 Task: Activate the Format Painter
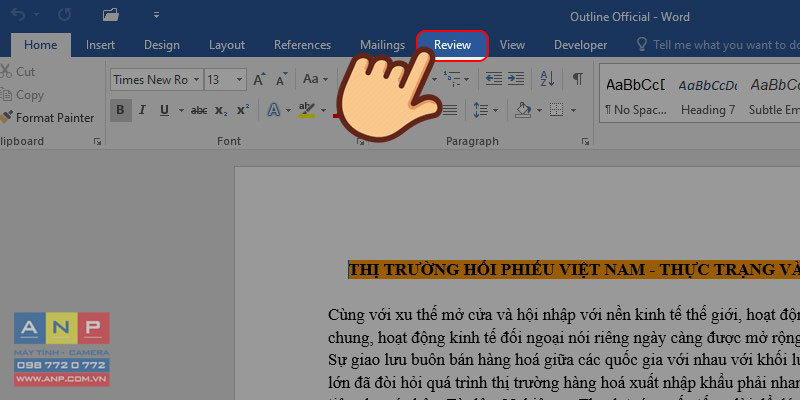[47, 118]
